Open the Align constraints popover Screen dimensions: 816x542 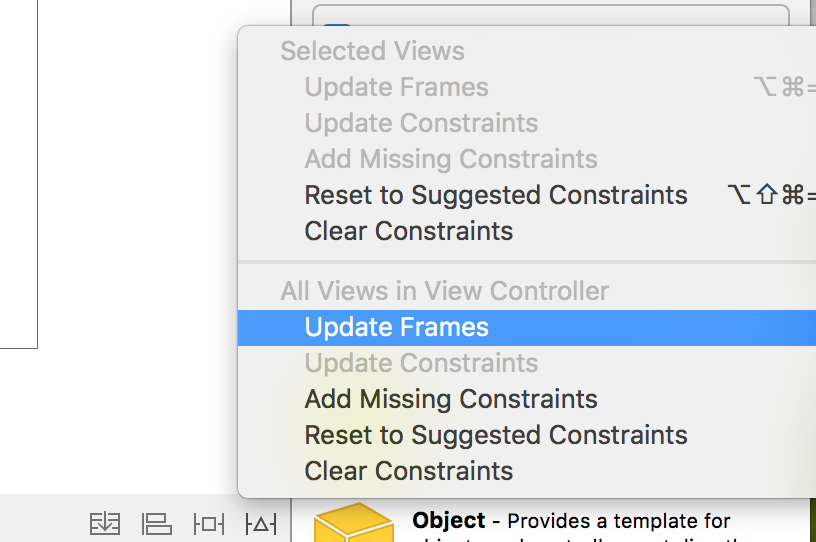pos(157,522)
